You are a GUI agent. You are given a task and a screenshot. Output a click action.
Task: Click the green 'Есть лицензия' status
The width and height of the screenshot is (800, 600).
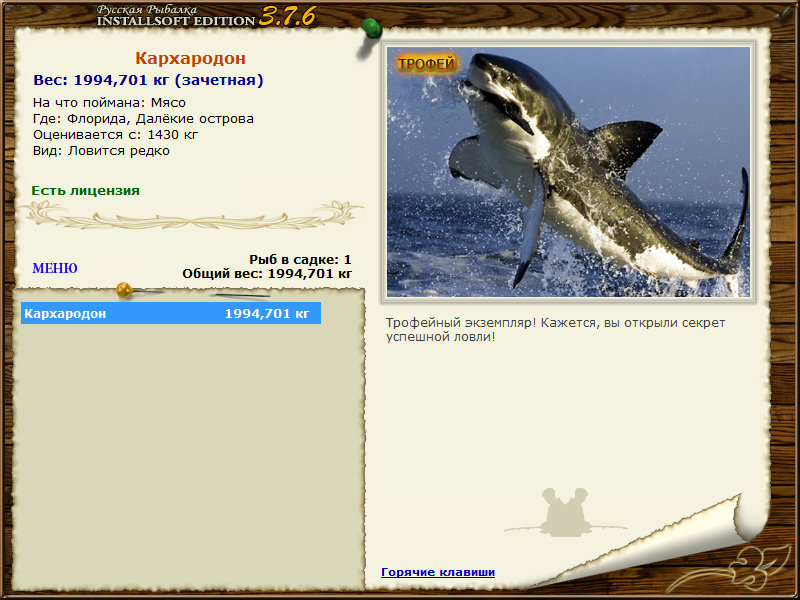coord(85,191)
